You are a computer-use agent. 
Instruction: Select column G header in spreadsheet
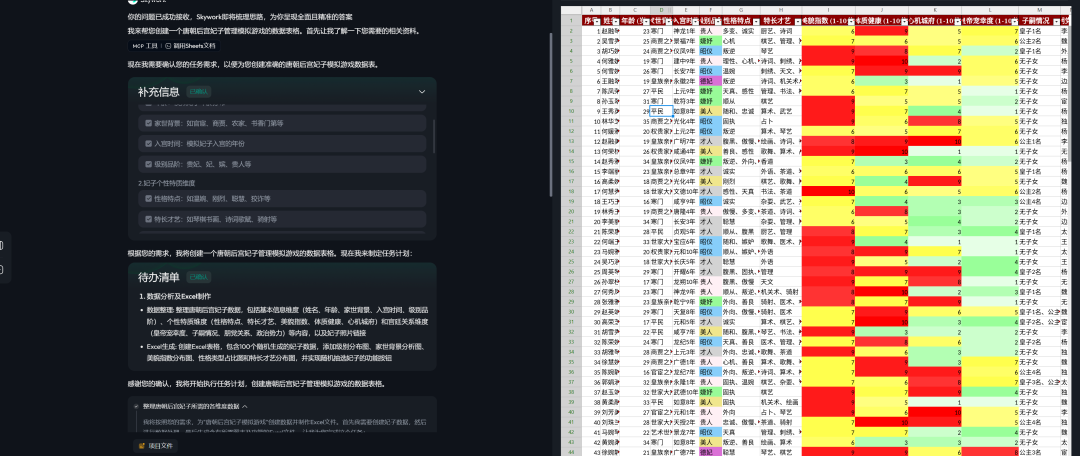(740, 11)
